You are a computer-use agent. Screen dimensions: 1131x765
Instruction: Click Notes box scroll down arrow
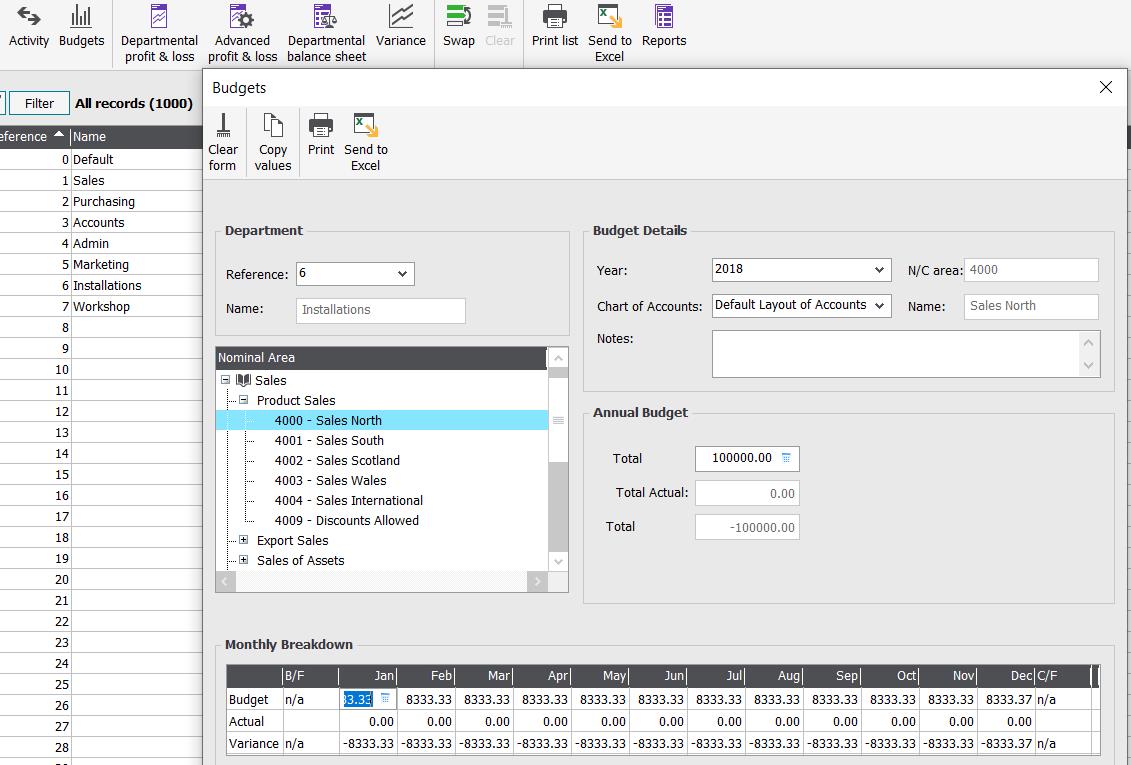pos(1088,366)
